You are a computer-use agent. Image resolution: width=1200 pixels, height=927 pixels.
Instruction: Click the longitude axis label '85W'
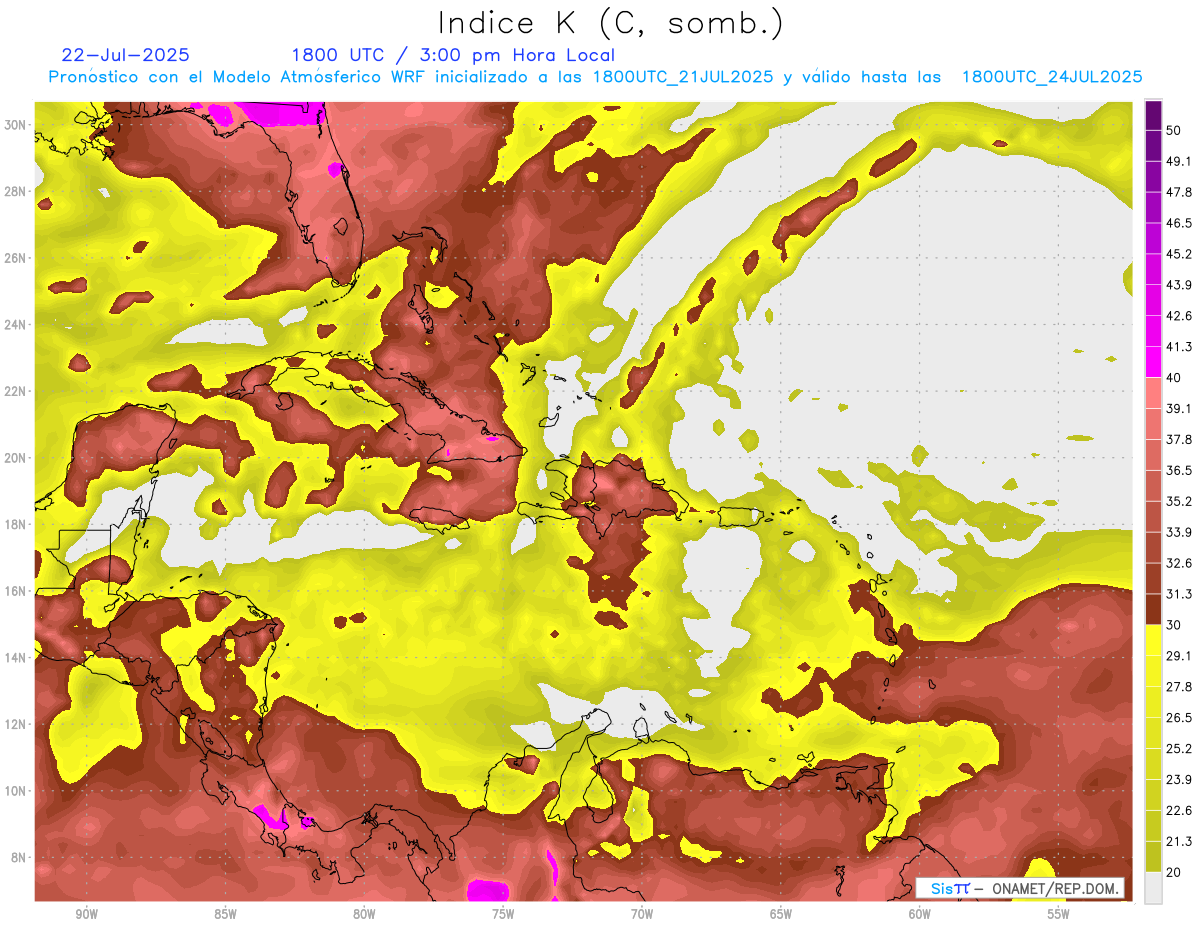coord(225,914)
